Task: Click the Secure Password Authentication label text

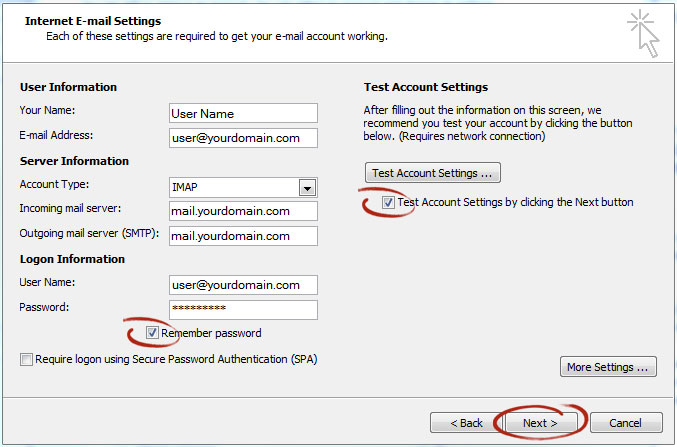Action: [x=176, y=359]
